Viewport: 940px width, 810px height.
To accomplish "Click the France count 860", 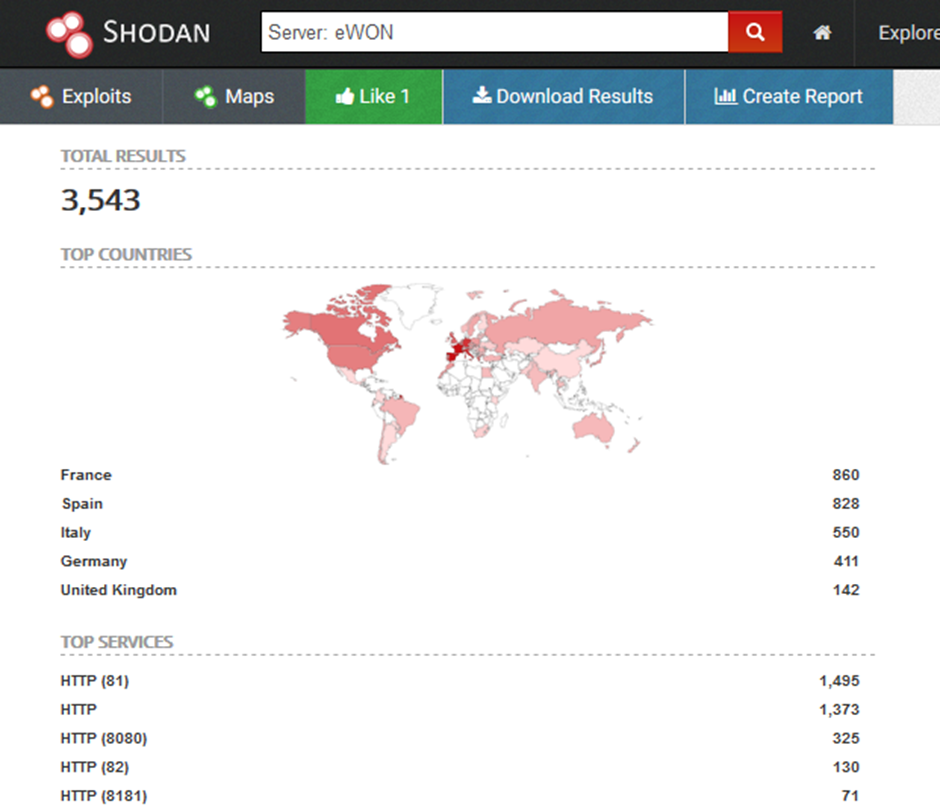I will tap(845, 475).
